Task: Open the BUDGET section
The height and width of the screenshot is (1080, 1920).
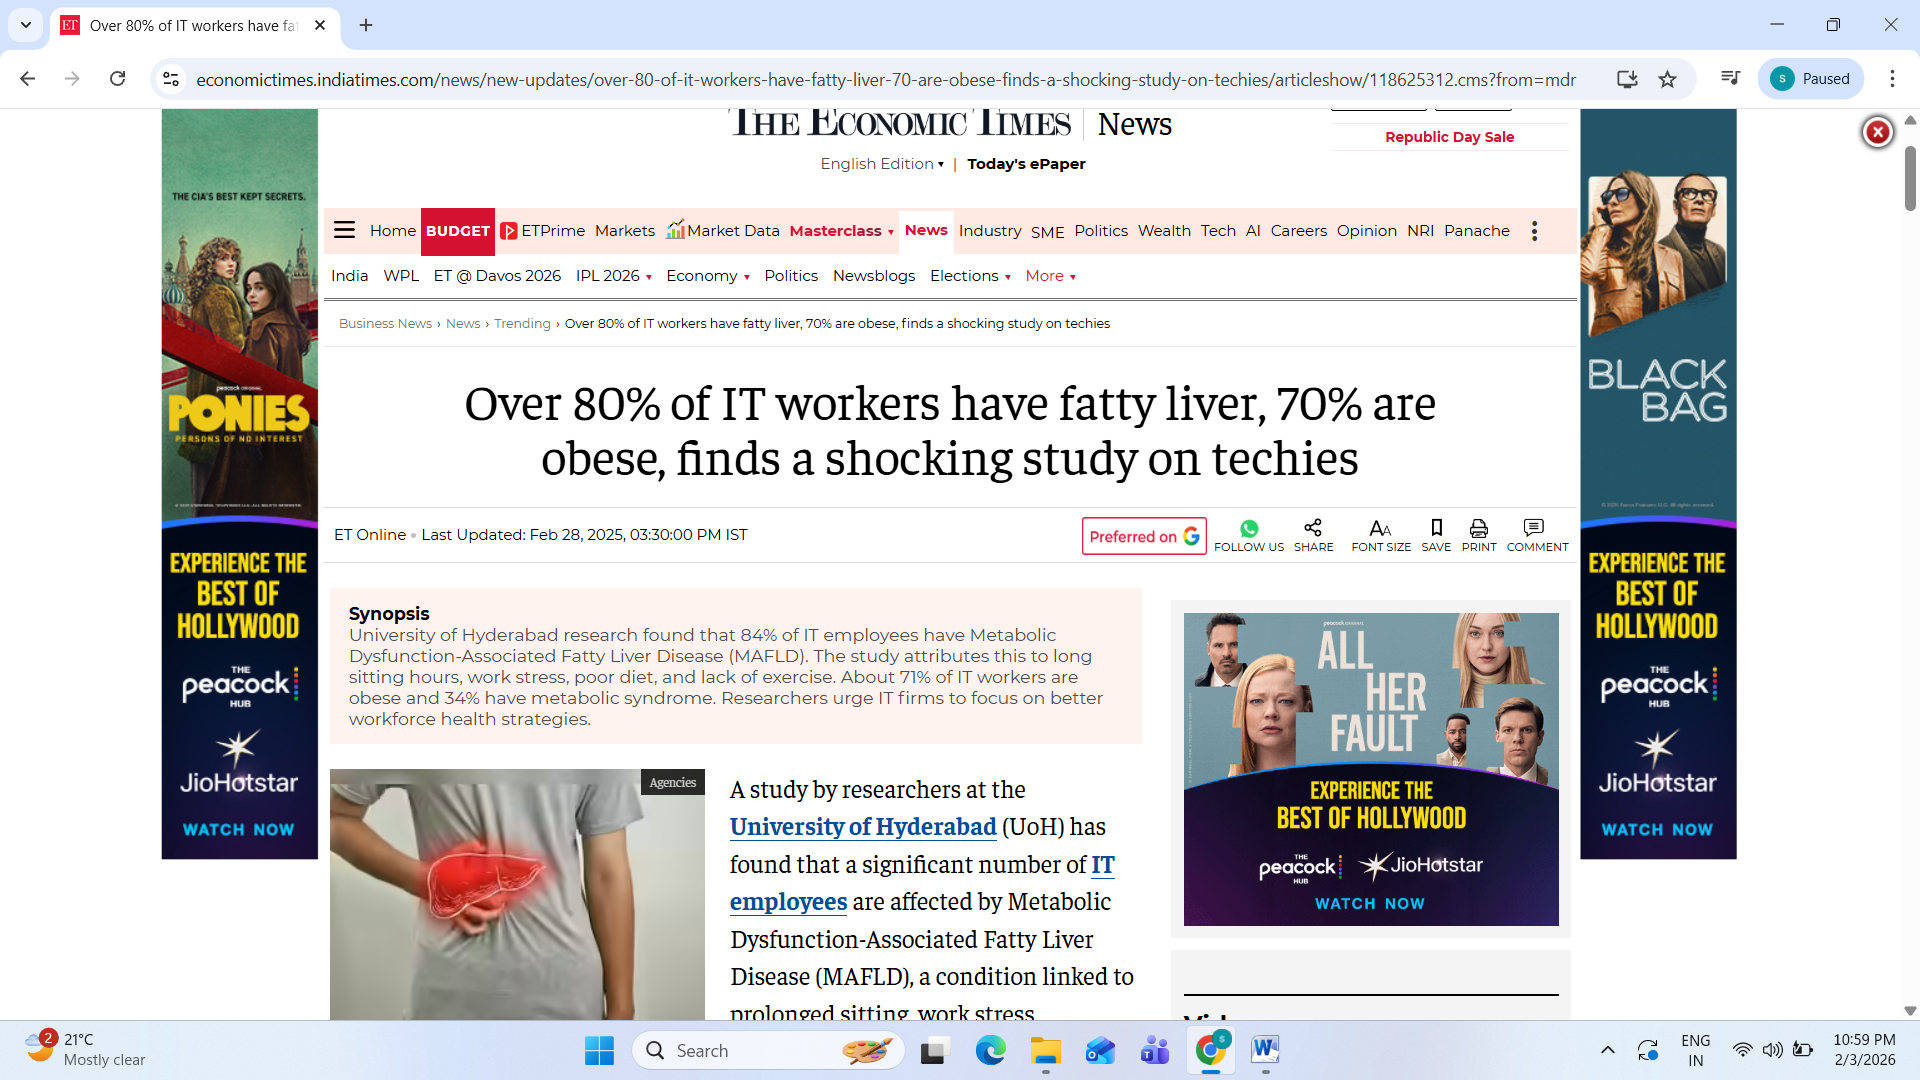Action: 458,231
